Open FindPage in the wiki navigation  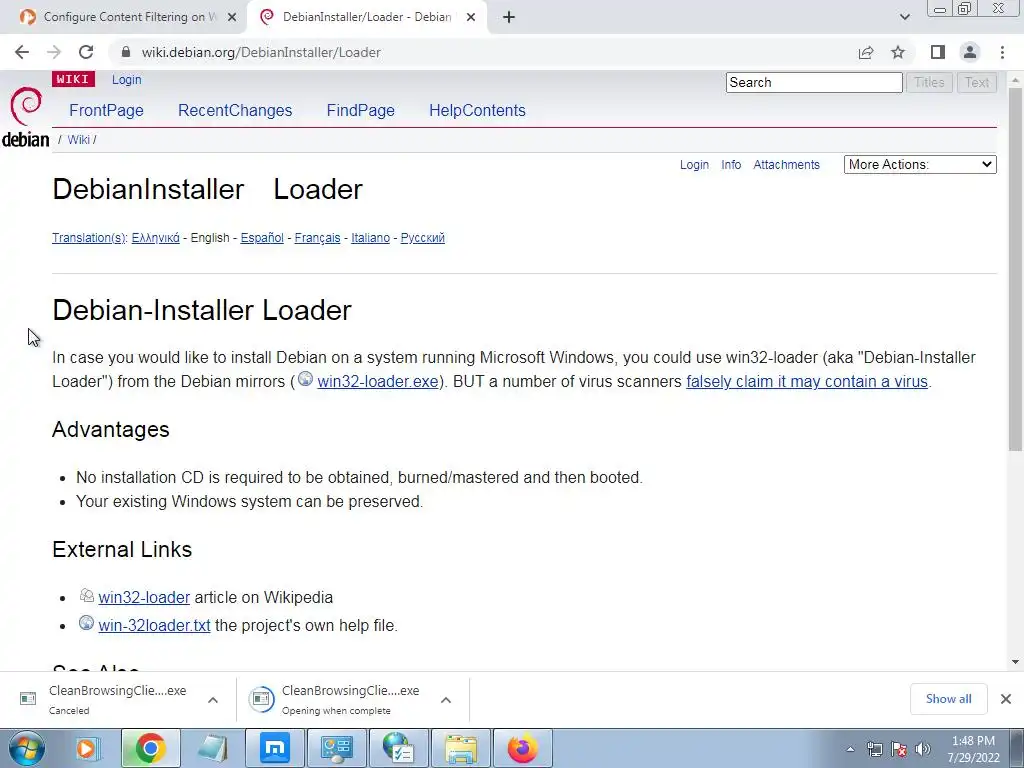click(x=360, y=110)
